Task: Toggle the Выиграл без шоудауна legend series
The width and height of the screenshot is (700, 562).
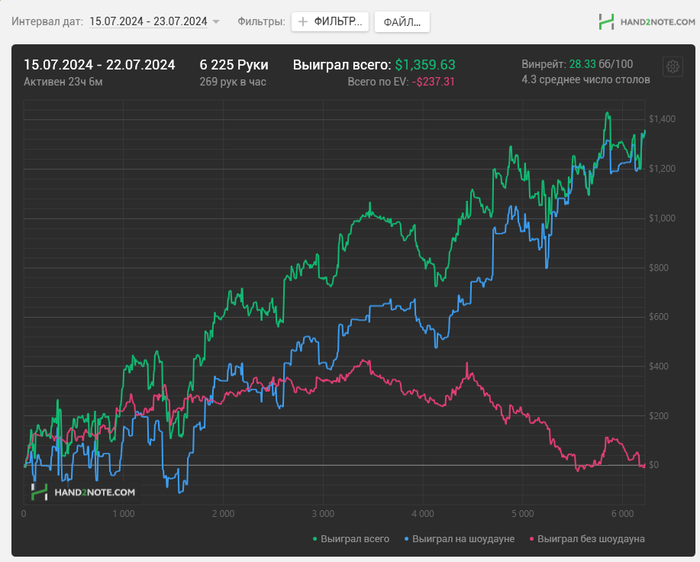Action: point(587,539)
